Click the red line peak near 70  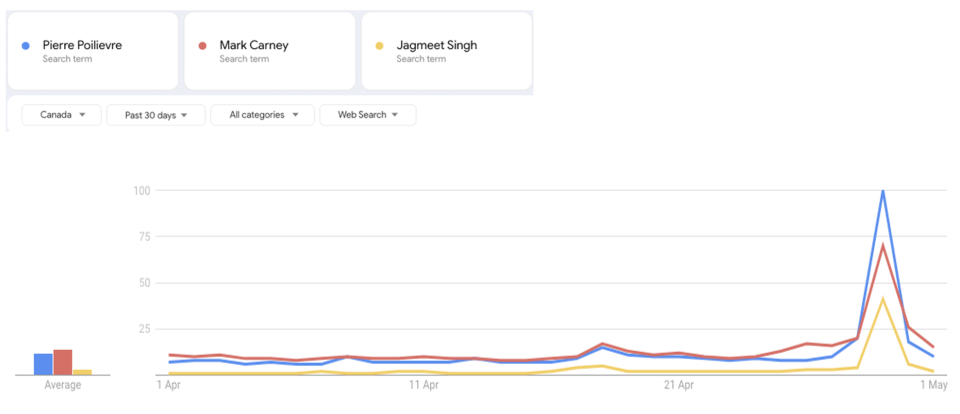882,245
